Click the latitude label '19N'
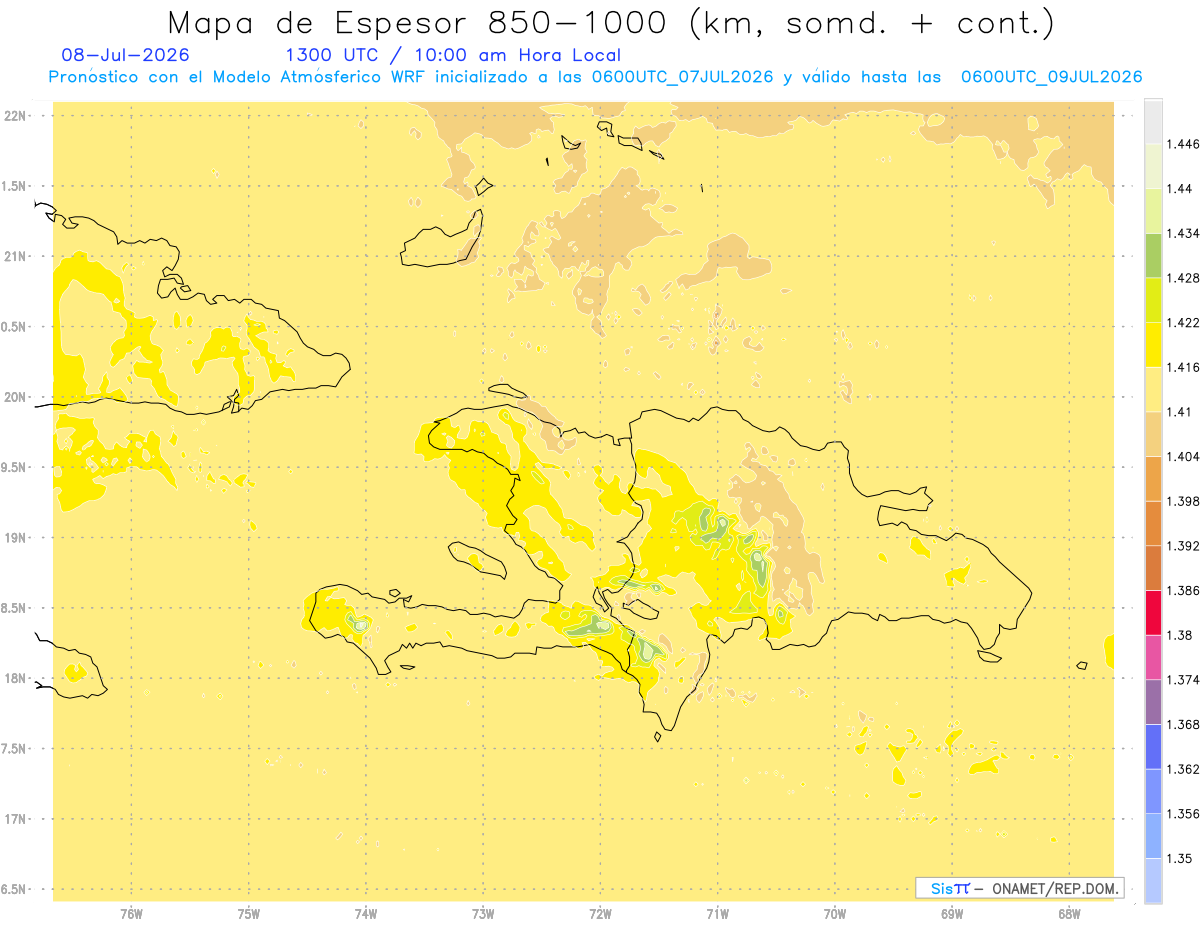Image resolution: width=1200 pixels, height=927 pixels. coord(15,538)
